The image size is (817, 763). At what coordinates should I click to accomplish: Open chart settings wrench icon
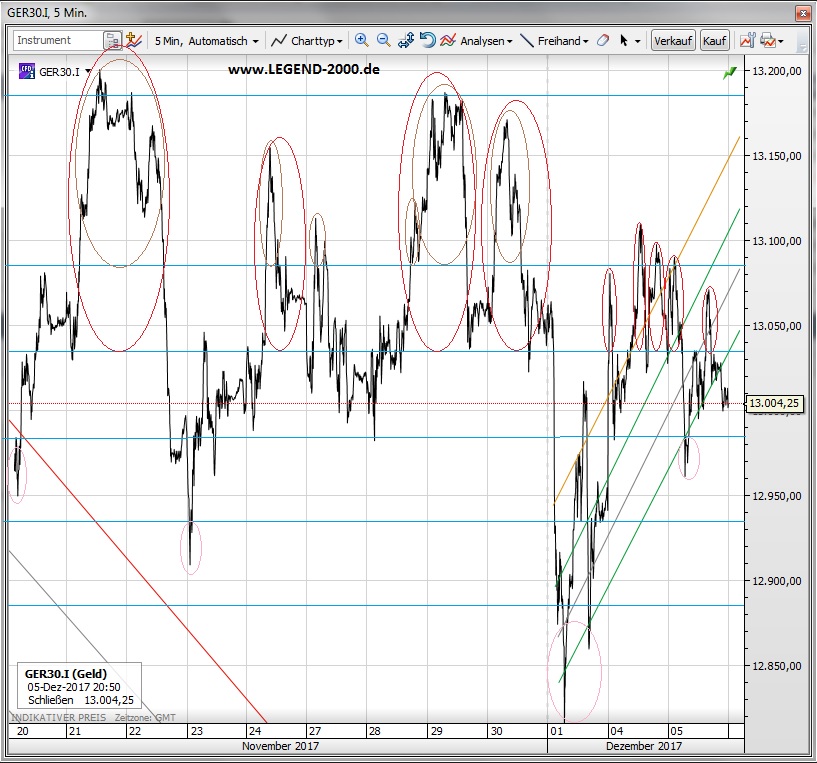point(746,41)
